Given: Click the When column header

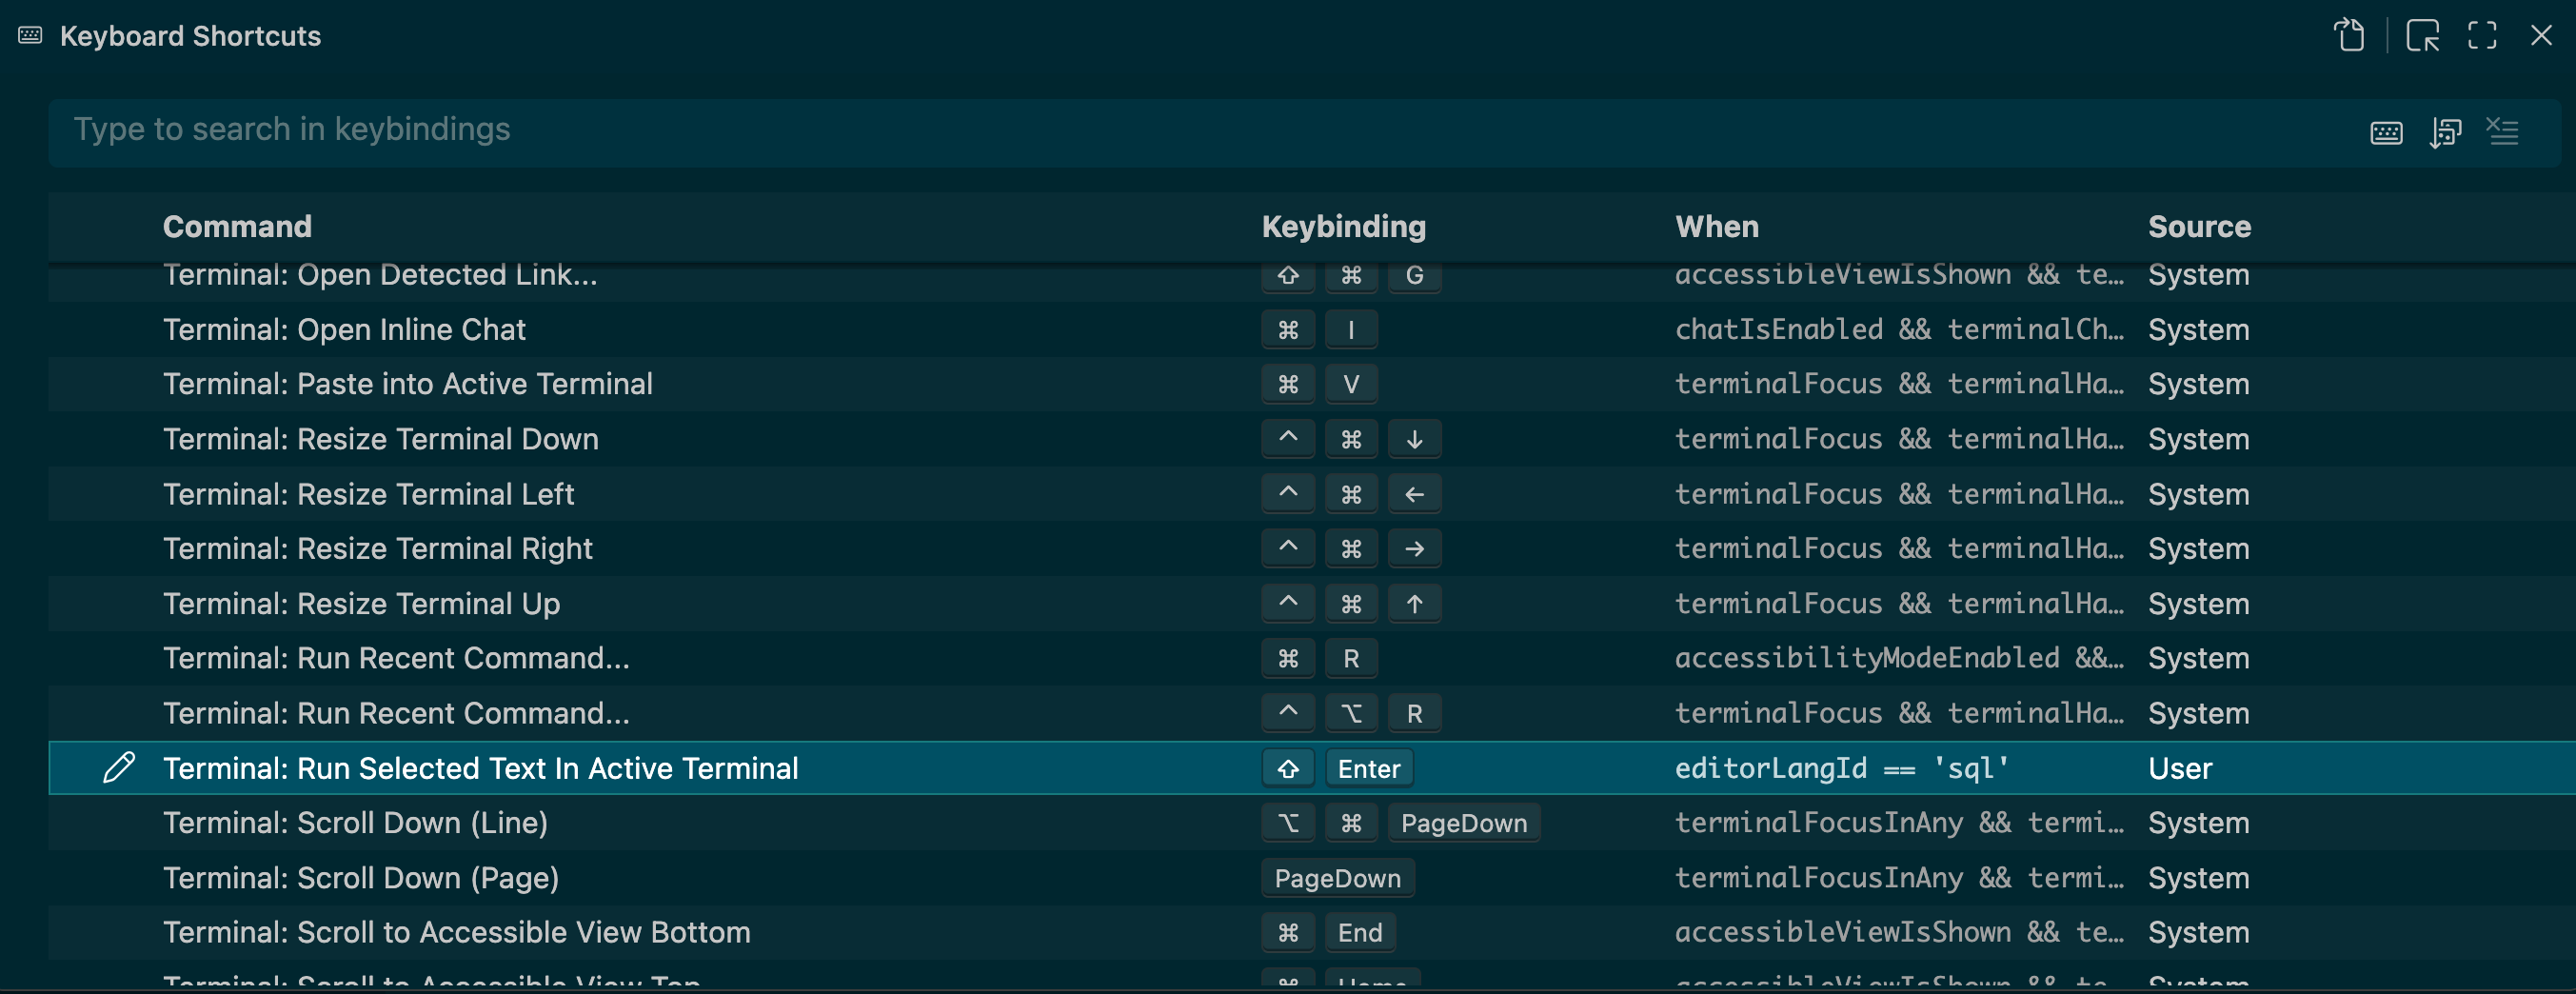Looking at the screenshot, I should click(x=1716, y=227).
